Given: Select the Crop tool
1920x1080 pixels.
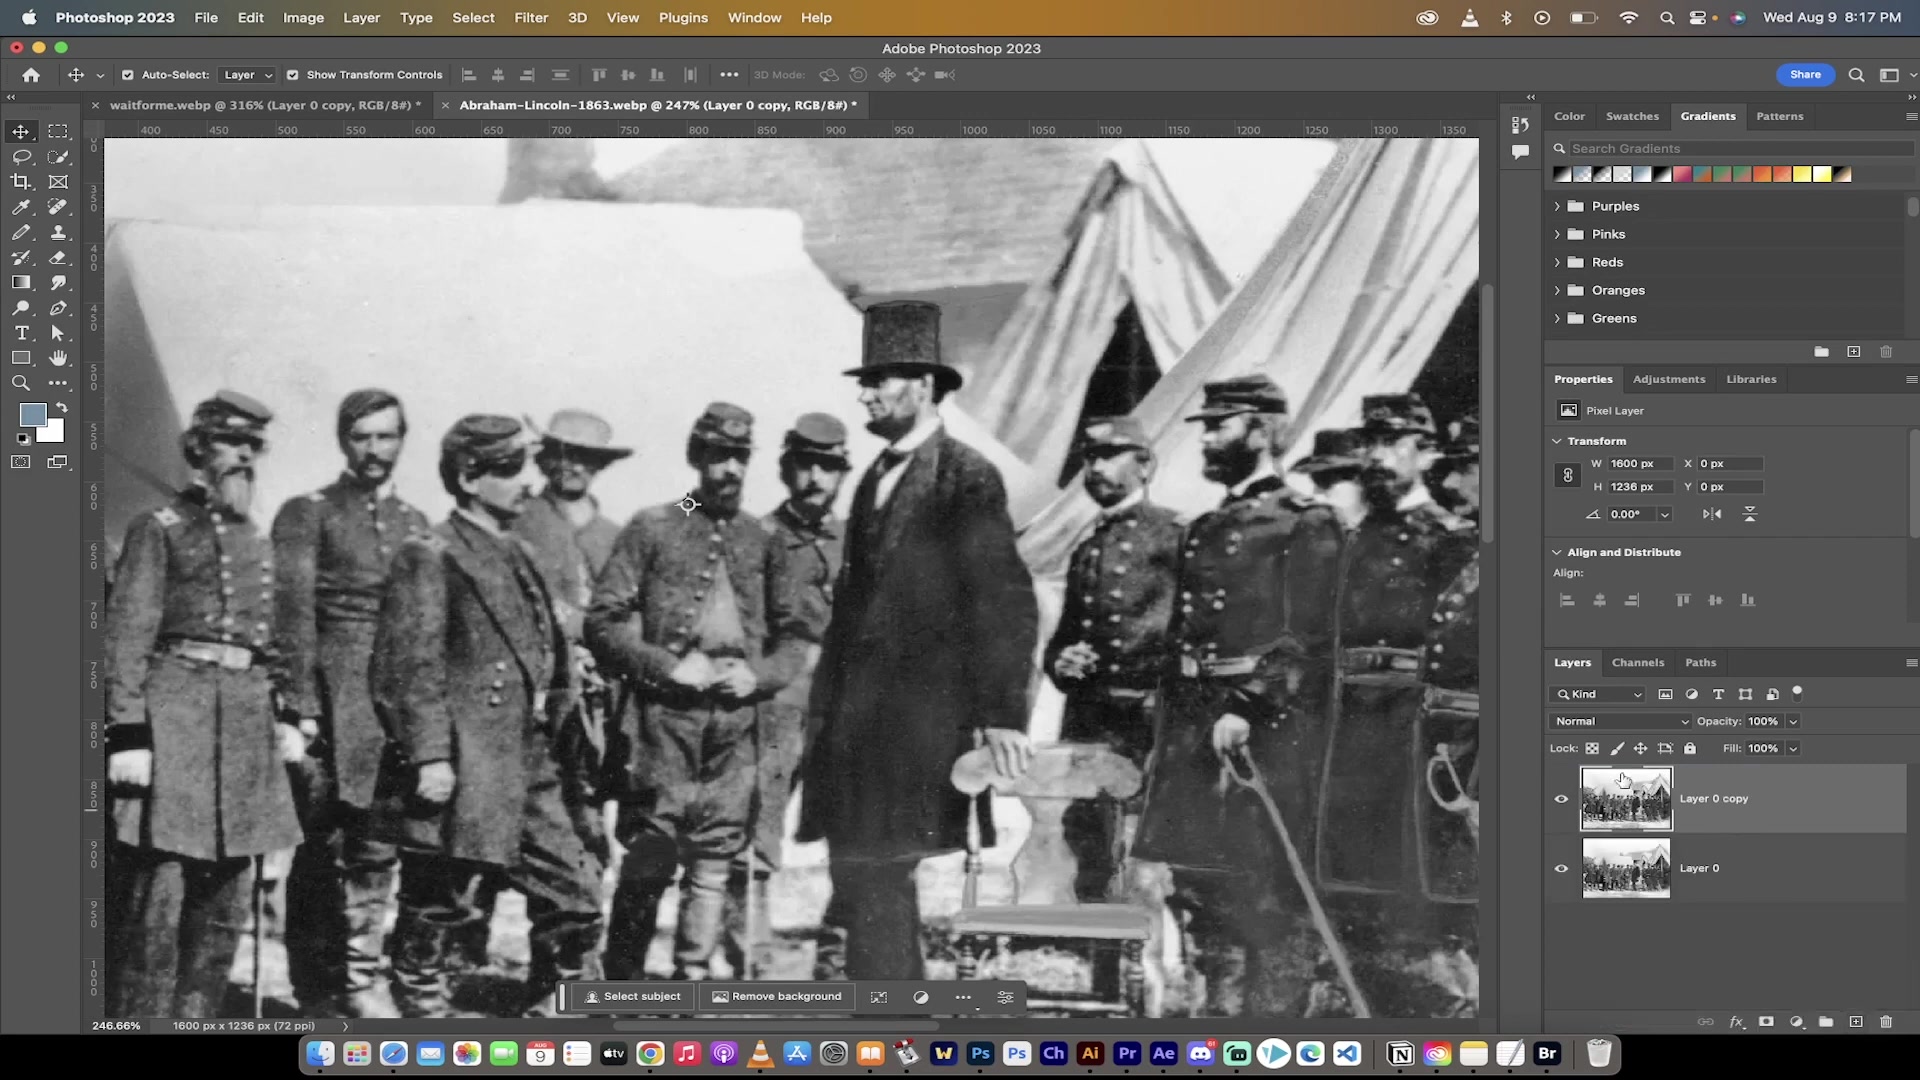Looking at the screenshot, I should point(20,182).
